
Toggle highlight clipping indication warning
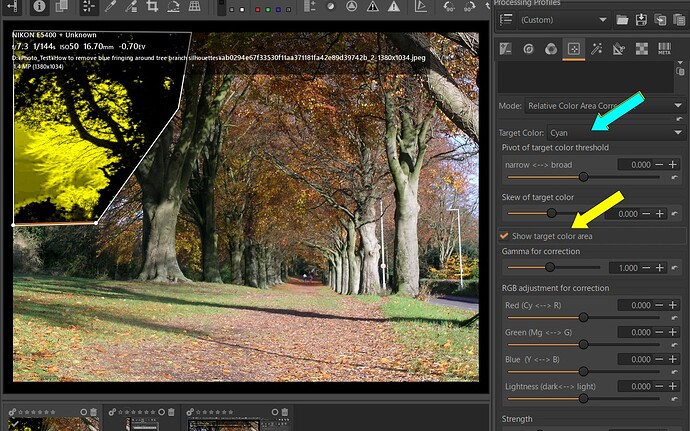[x=394, y=6]
